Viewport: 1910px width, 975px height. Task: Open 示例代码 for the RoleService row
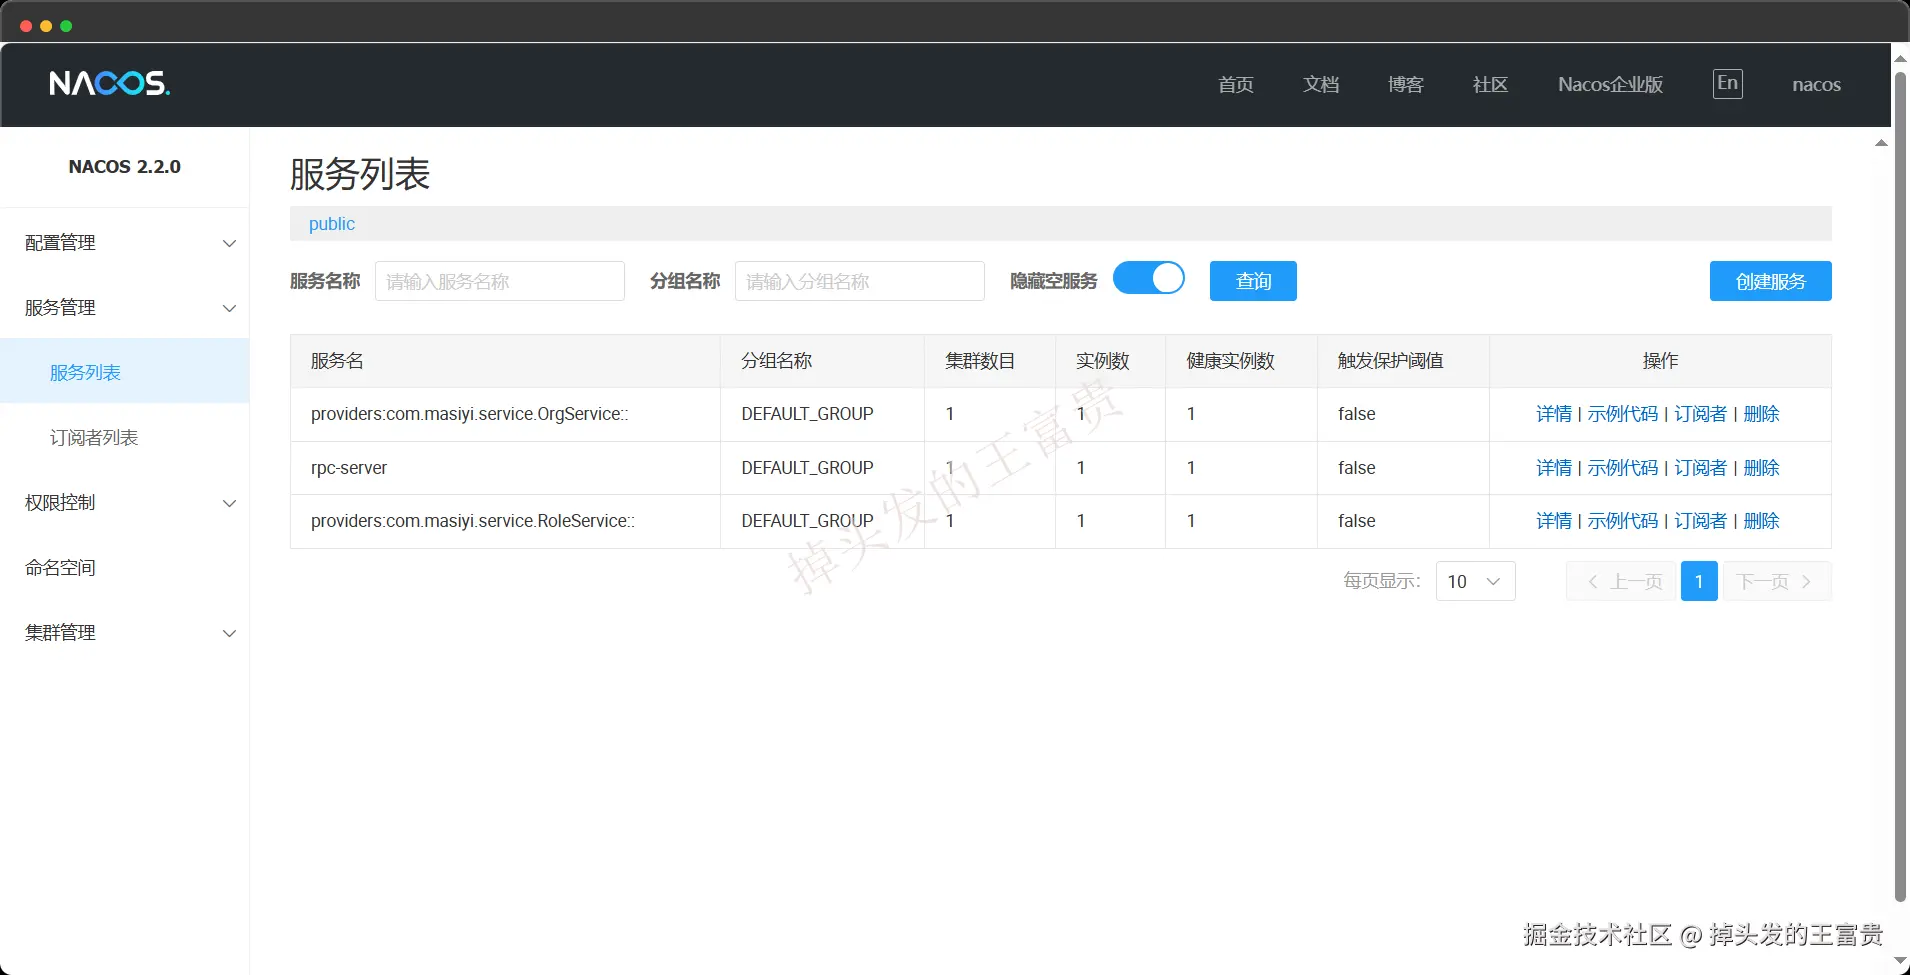1623,521
